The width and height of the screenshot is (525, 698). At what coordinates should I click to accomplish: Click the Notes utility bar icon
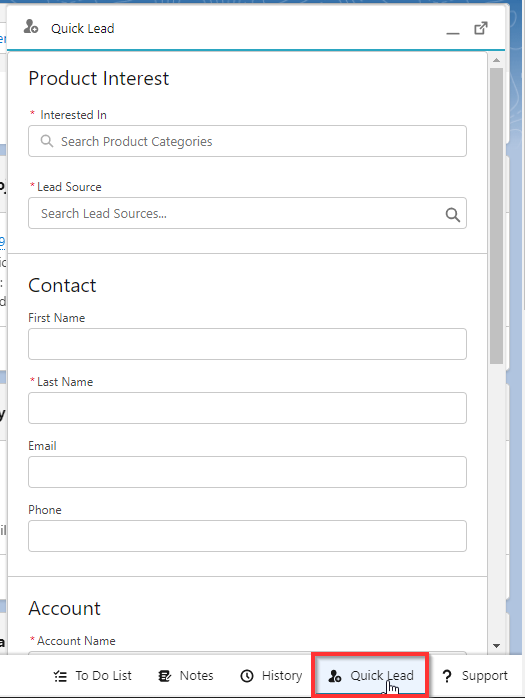point(164,676)
